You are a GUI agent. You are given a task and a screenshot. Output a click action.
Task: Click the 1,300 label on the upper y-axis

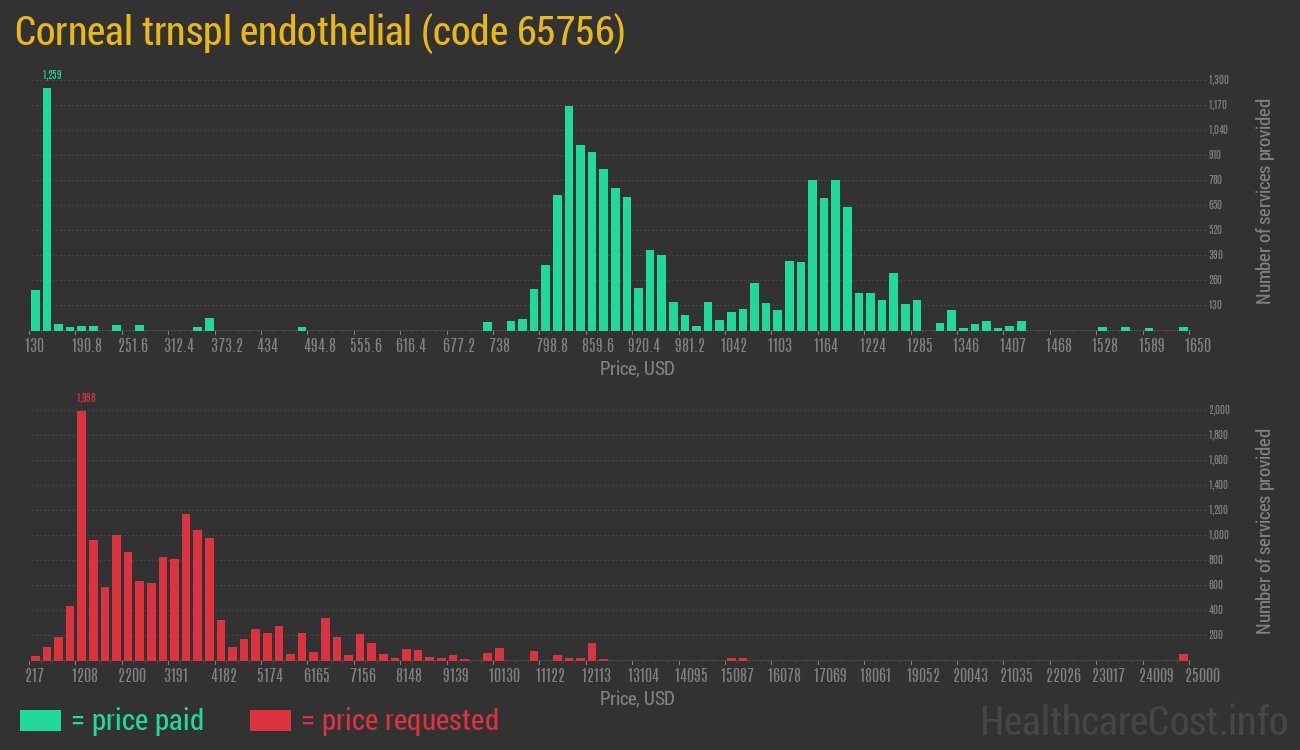coord(1218,80)
